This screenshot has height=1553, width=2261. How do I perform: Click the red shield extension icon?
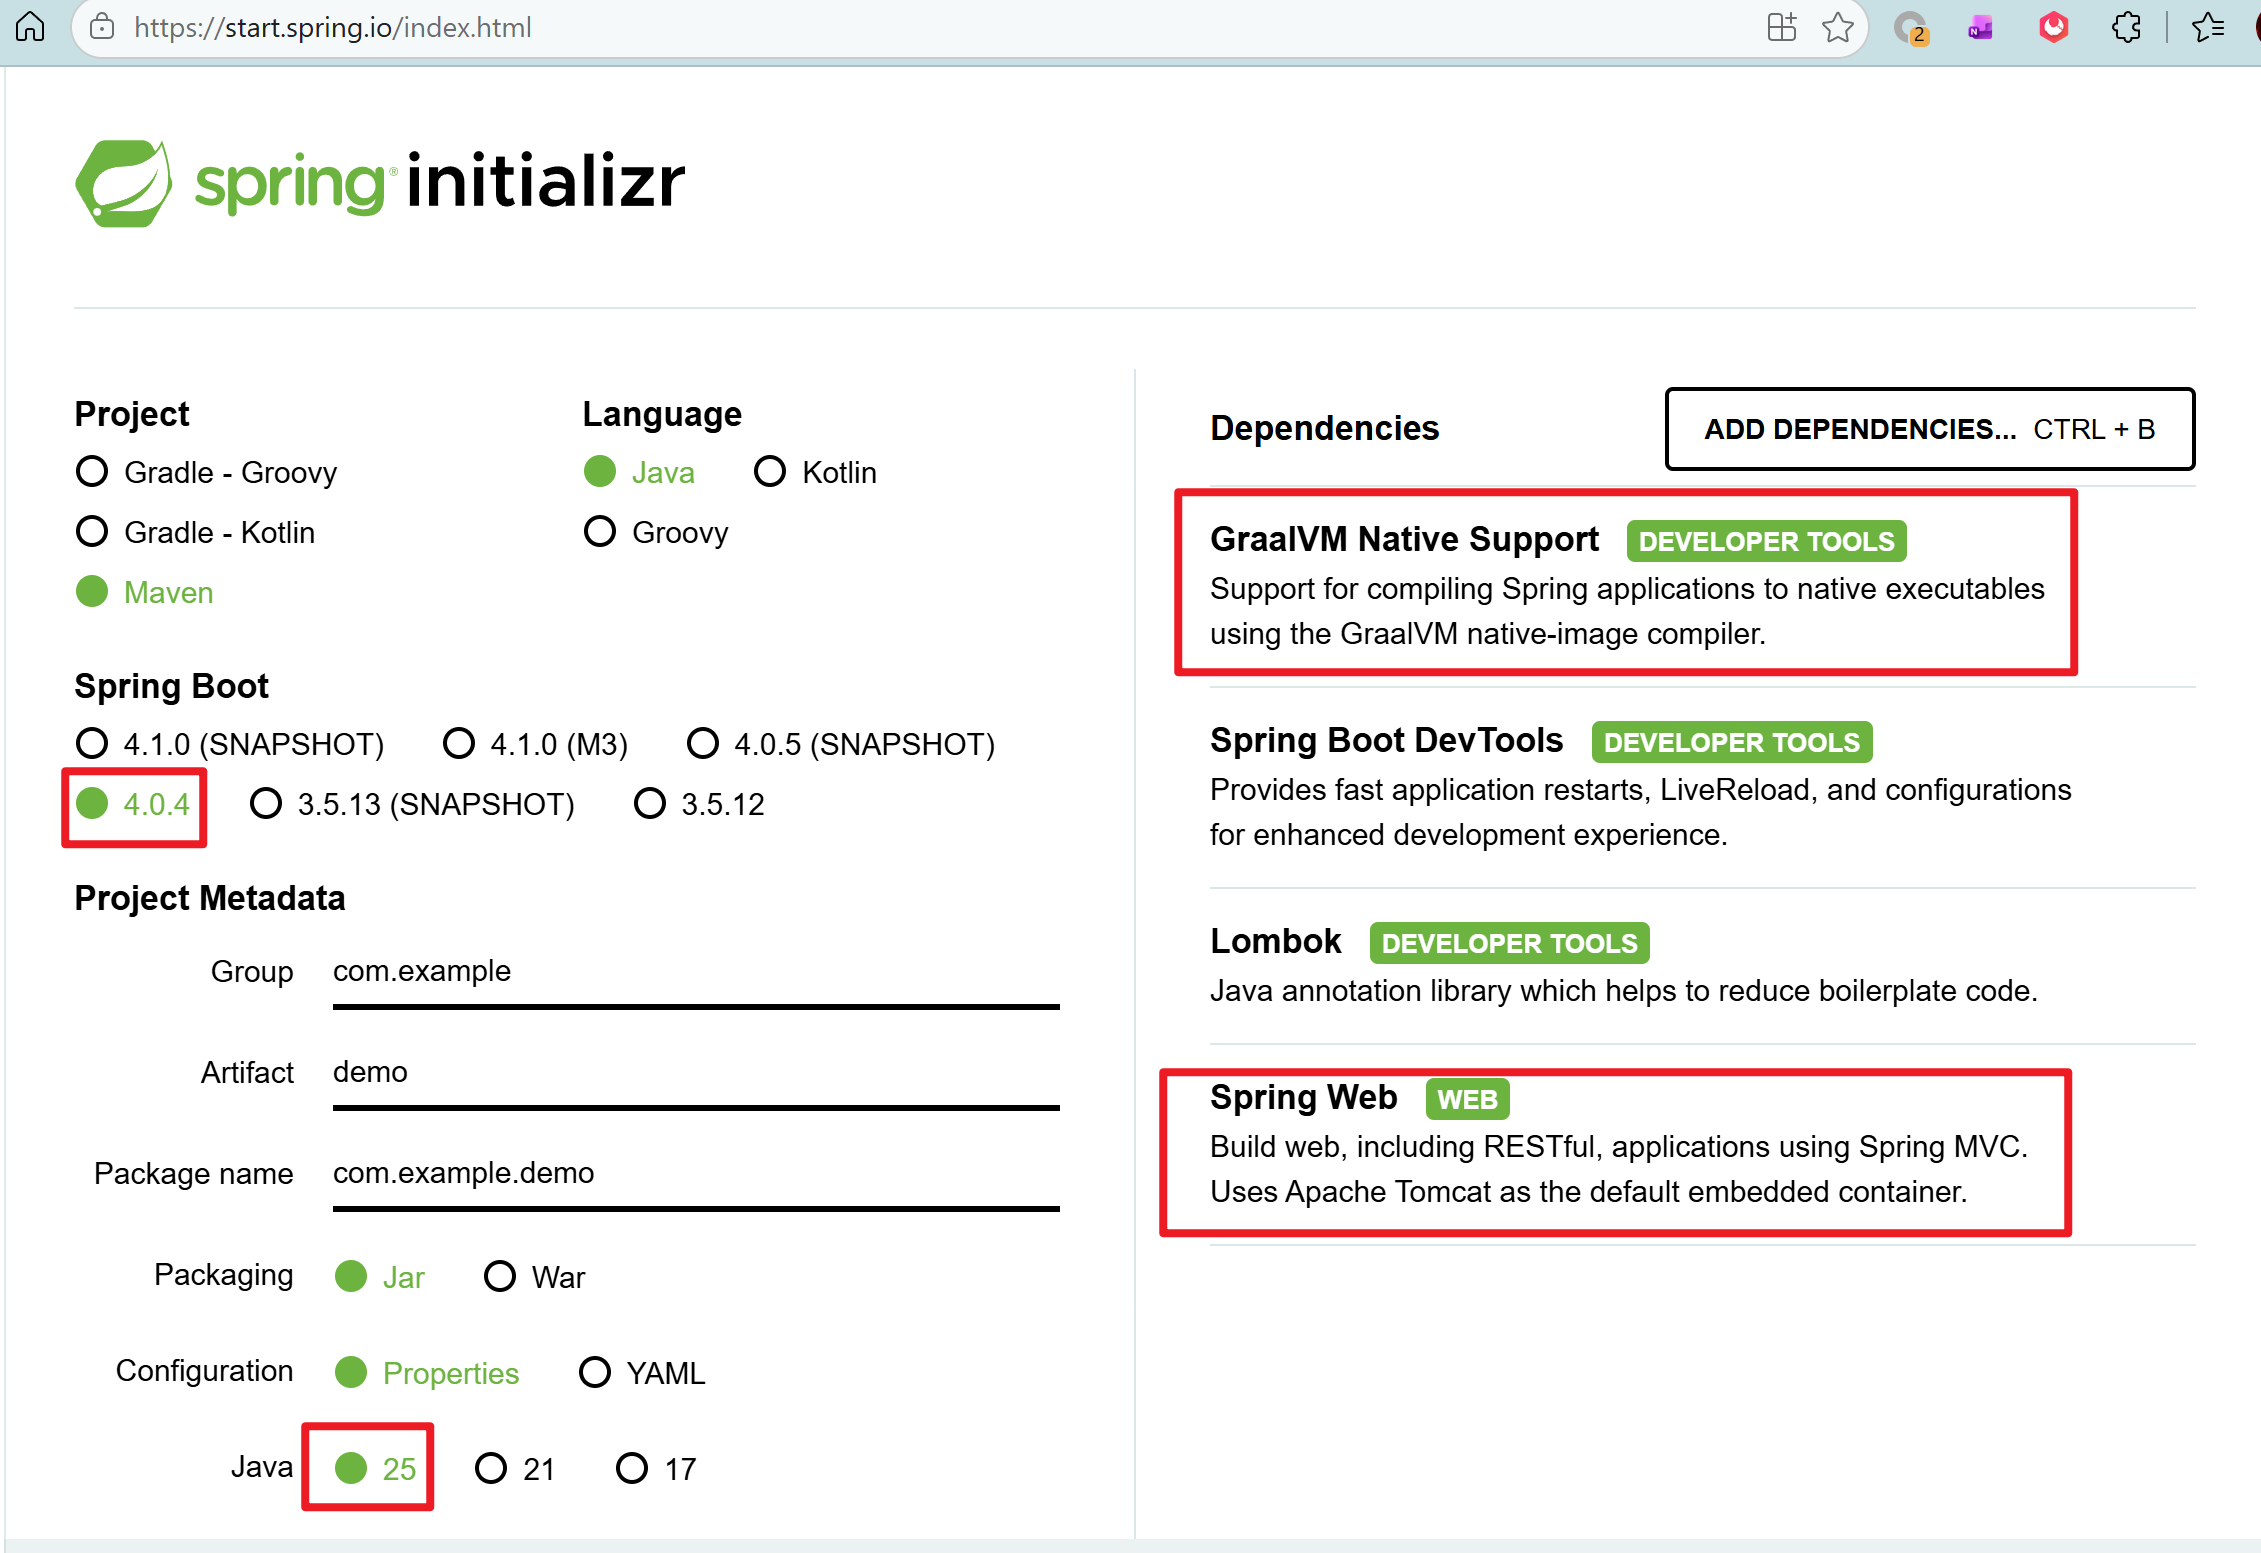coord(2053,27)
